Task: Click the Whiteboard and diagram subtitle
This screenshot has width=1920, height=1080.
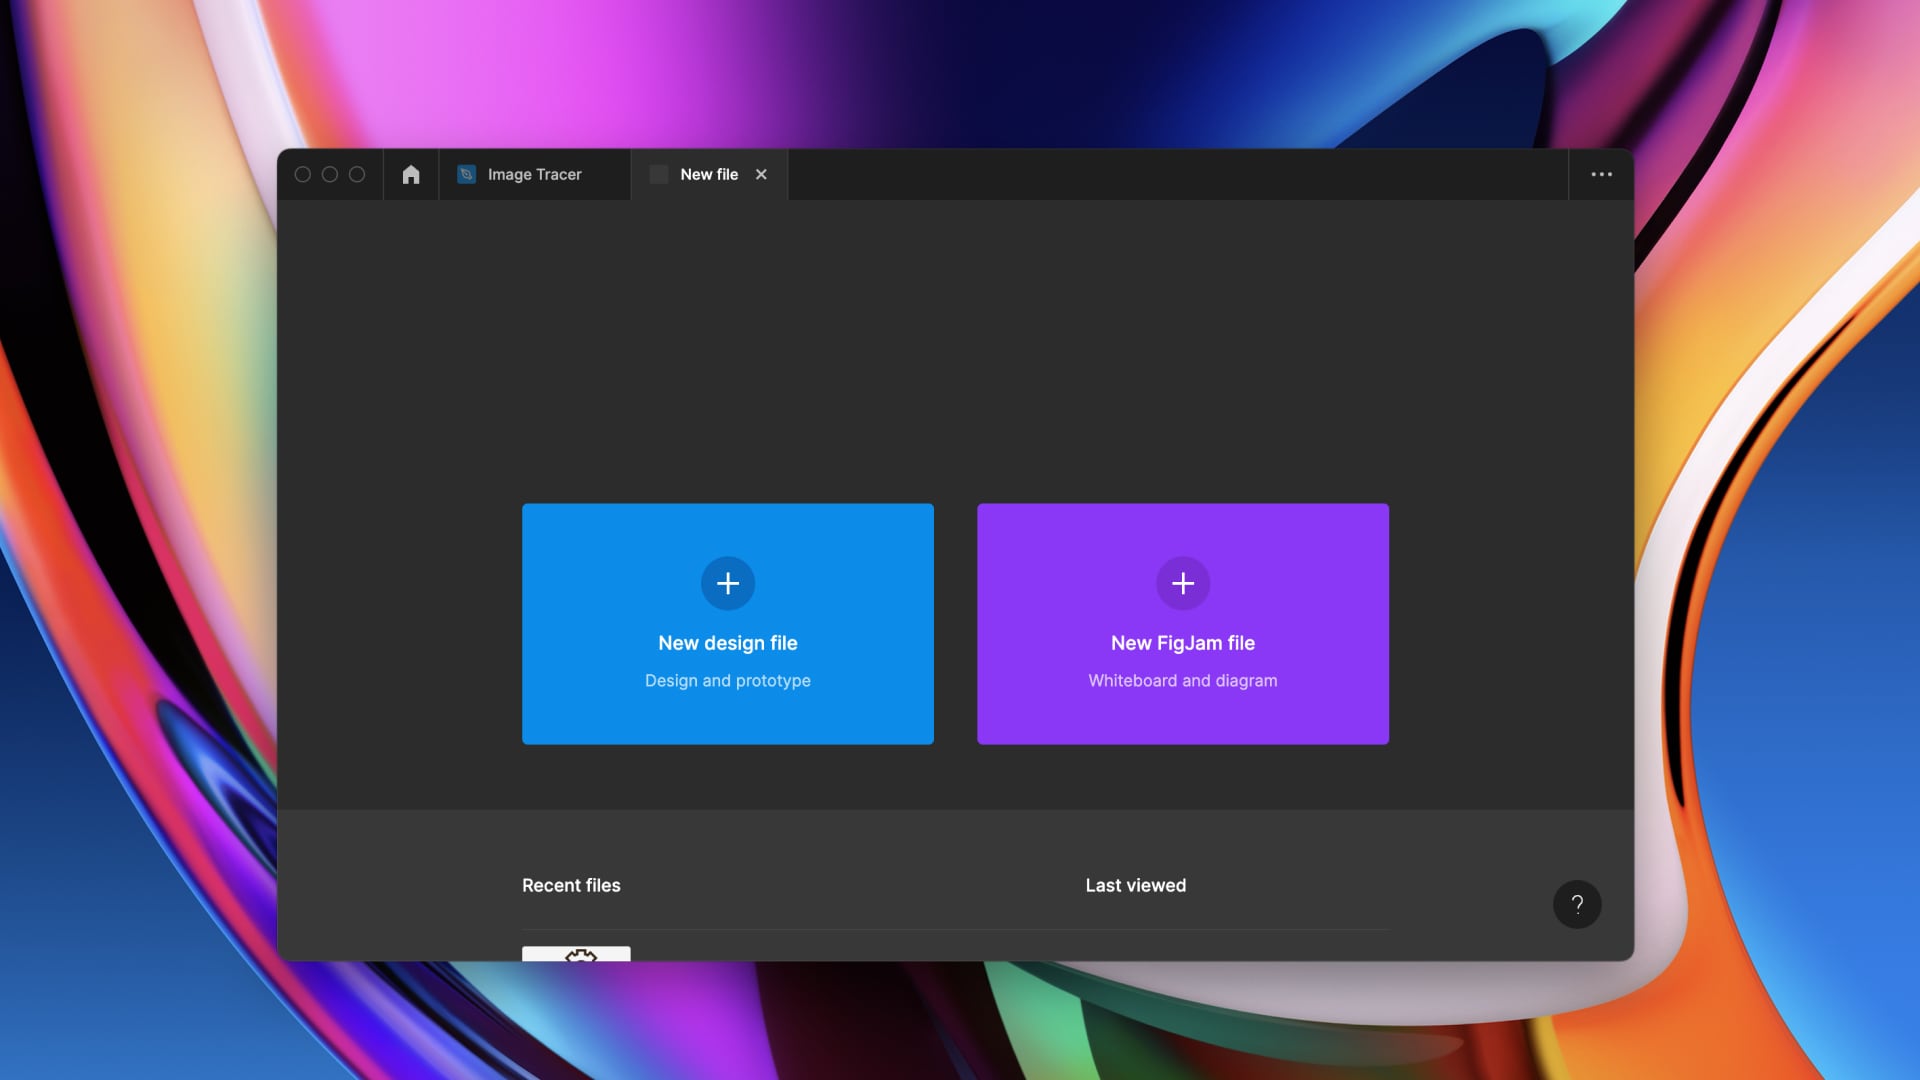Action: click(1183, 681)
